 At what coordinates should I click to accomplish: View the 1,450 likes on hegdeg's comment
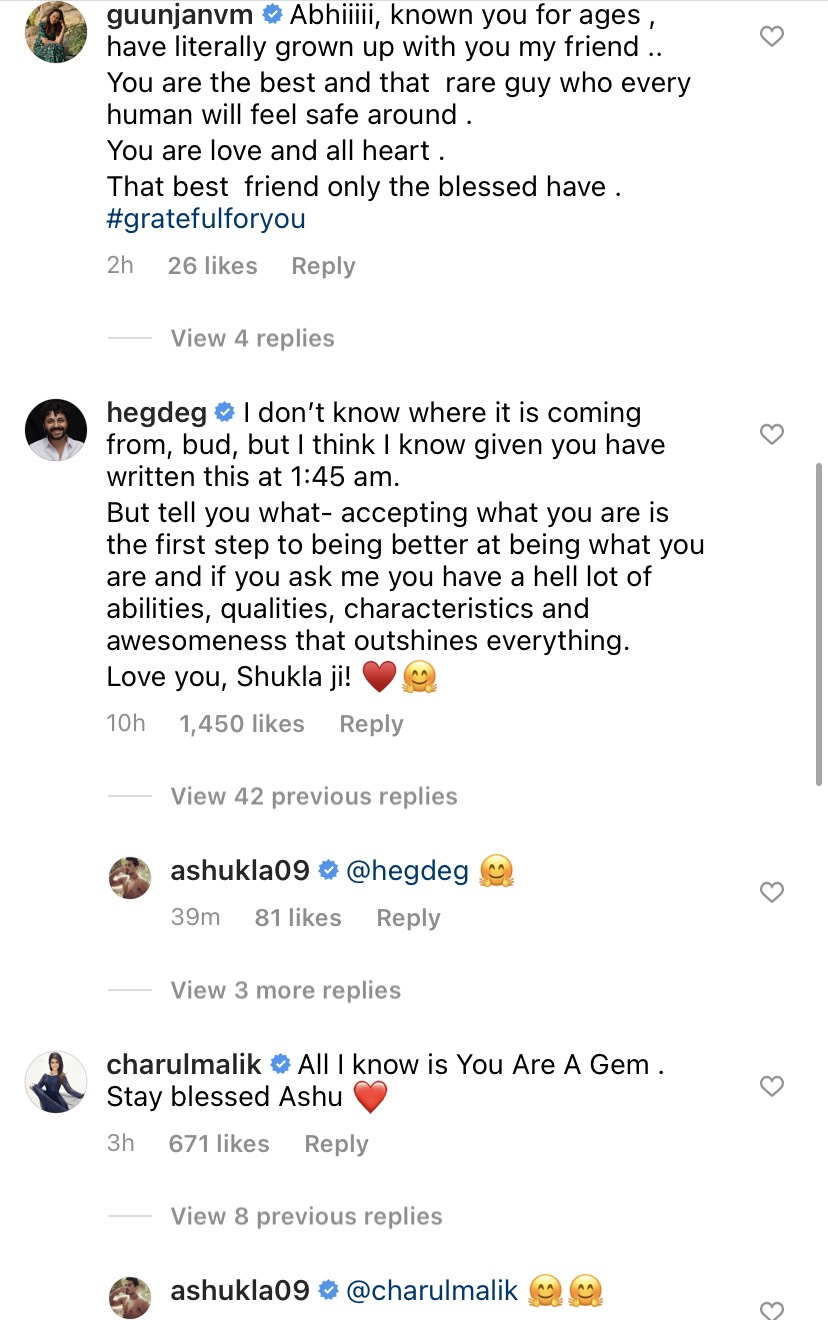pos(241,724)
